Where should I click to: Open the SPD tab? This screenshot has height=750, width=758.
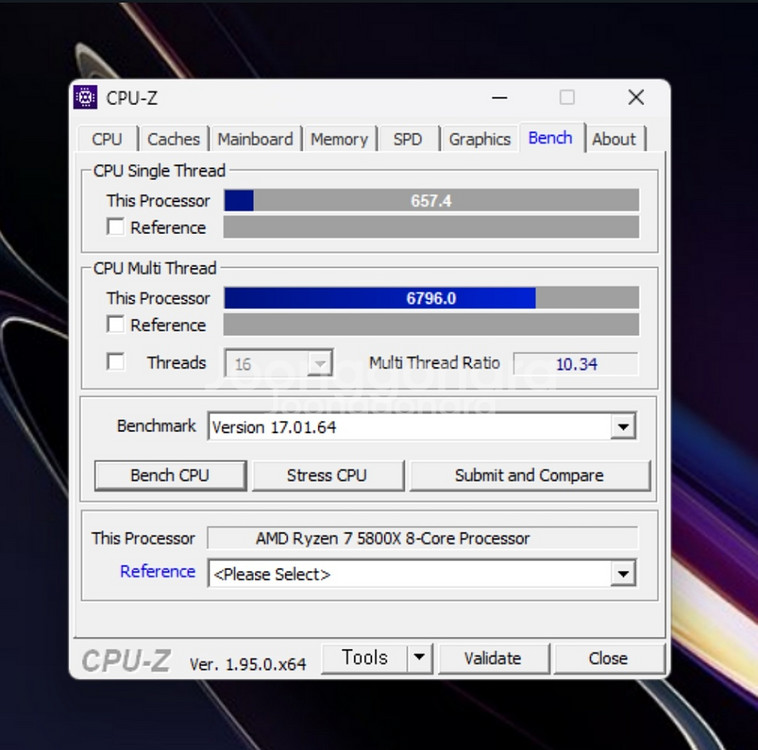tap(408, 139)
